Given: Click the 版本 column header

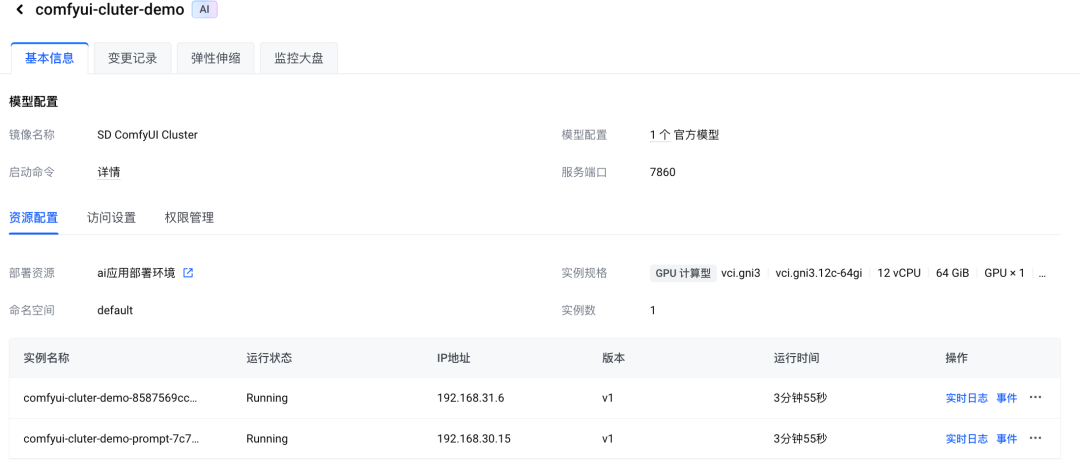Looking at the screenshot, I should pos(614,358).
